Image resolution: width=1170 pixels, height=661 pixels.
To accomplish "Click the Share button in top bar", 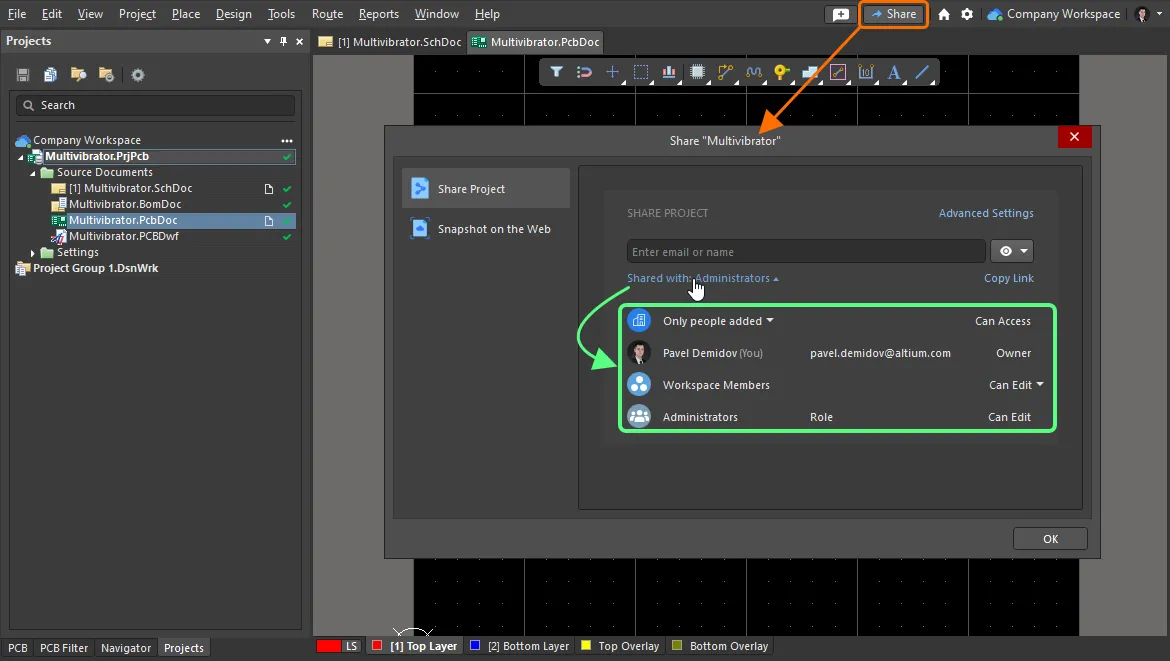I will (x=894, y=14).
